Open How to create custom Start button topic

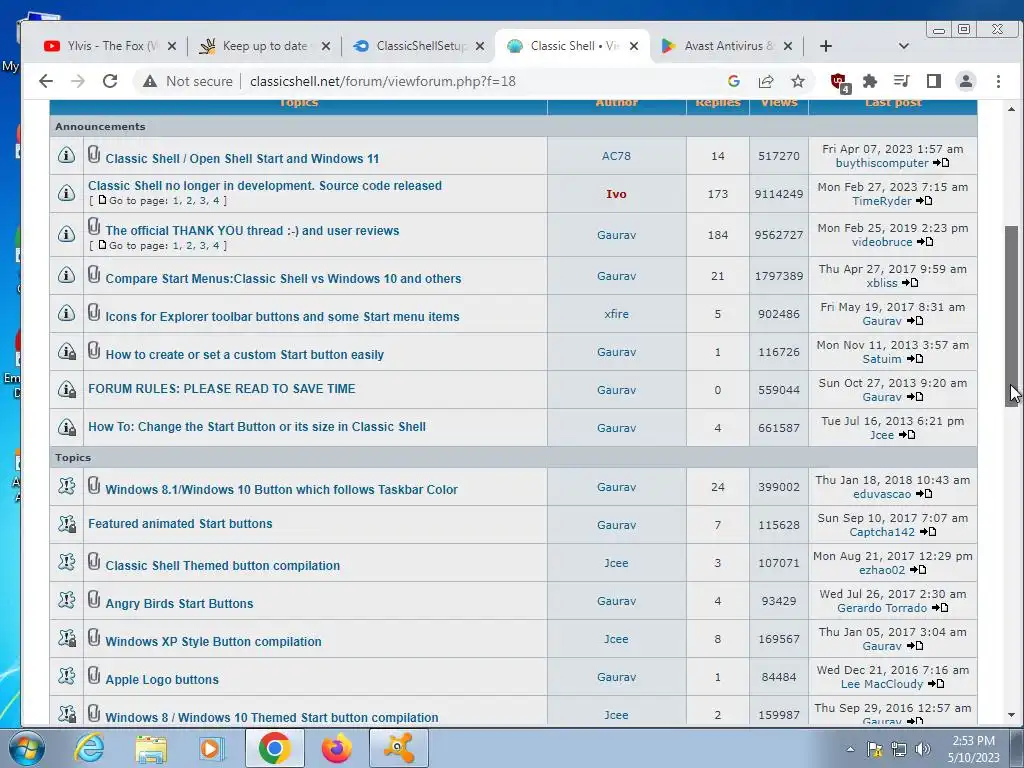pyautogui.click(x=244, y=355)
